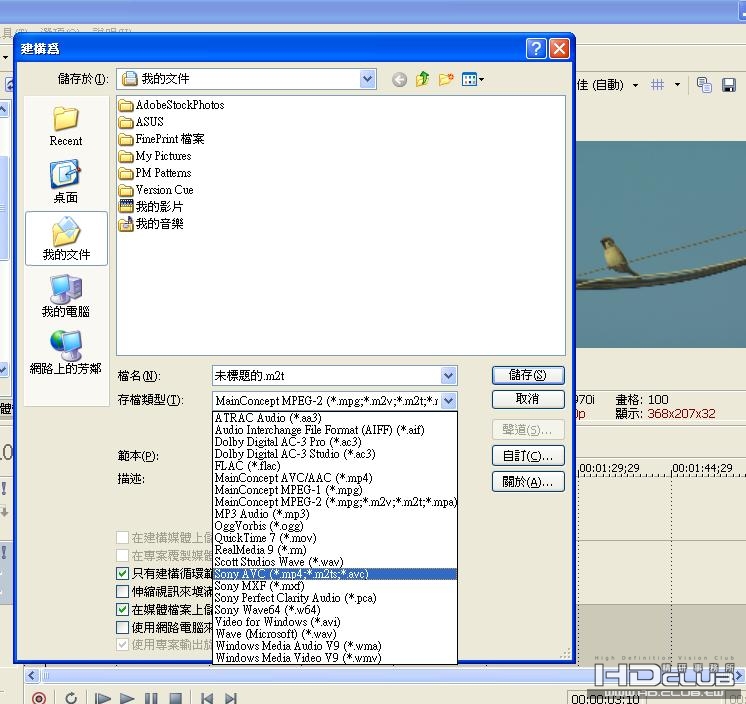This screenshot has height=704, width=746.
Task: Choose Sony MXF (*.mxf) format
Action: [x=335, y=586]
